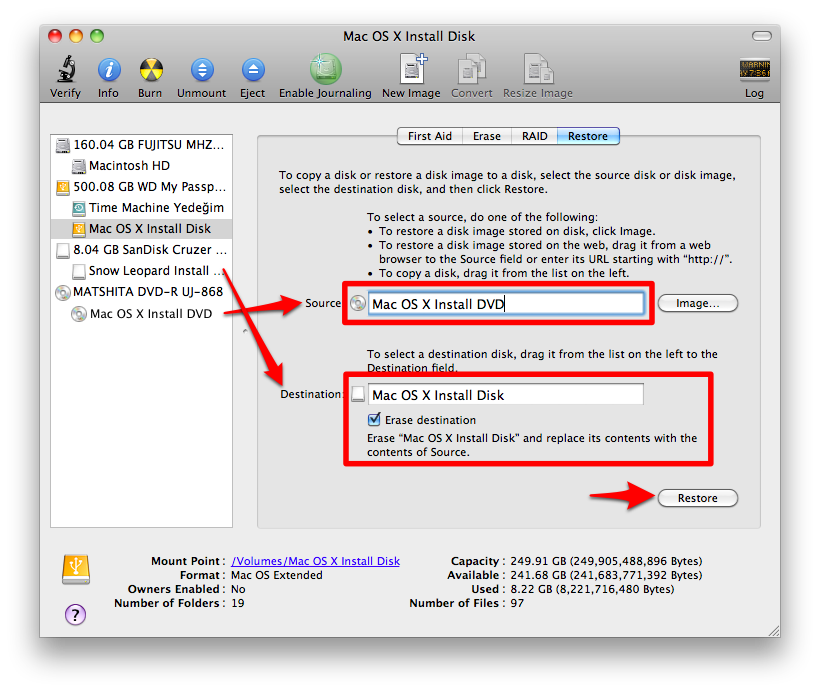Select the RAID tab
820x692 pixels.
[534, 136]
